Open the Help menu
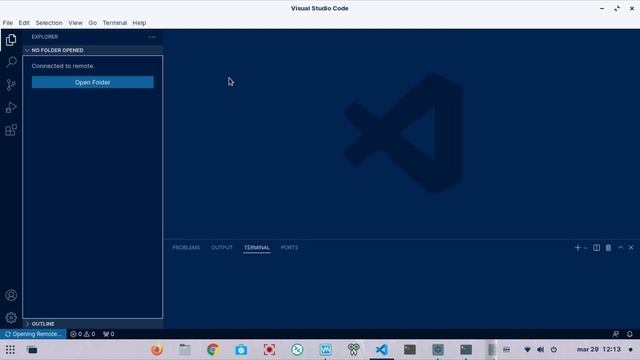The width and height of the screenshot is (640, 360). (x=139, y=23)
